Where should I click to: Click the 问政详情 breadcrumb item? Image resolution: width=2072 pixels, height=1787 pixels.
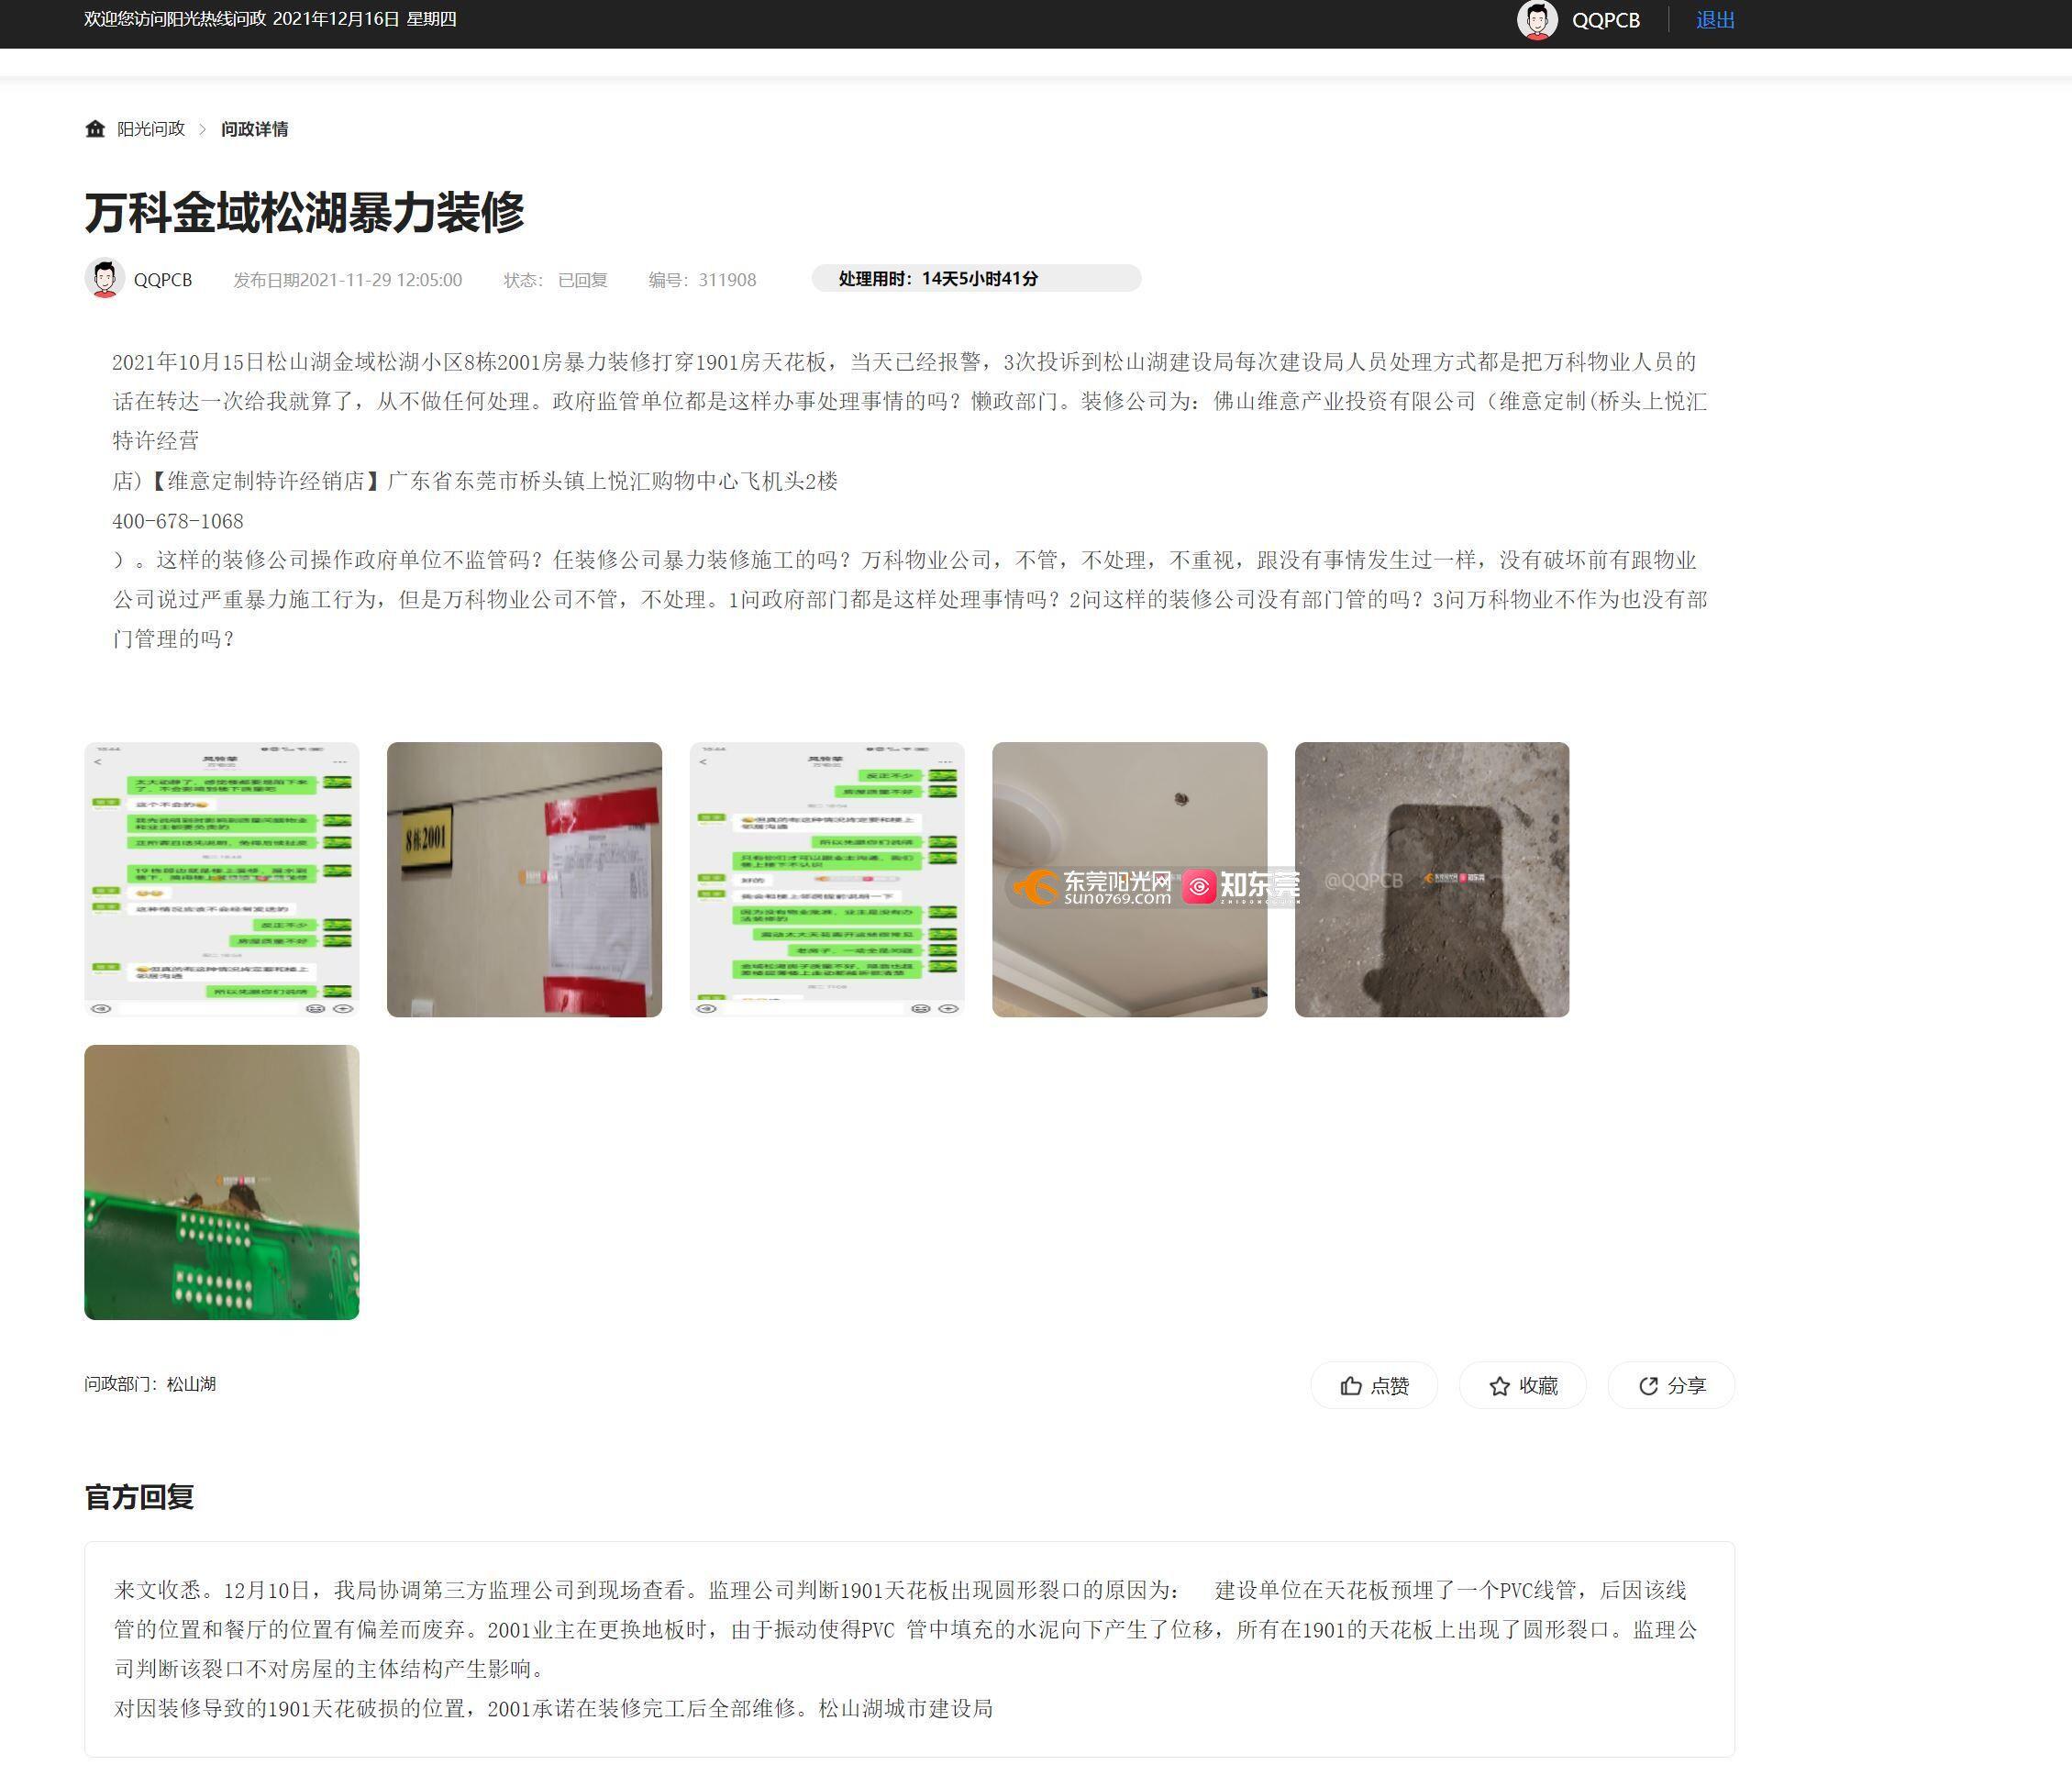254,129
